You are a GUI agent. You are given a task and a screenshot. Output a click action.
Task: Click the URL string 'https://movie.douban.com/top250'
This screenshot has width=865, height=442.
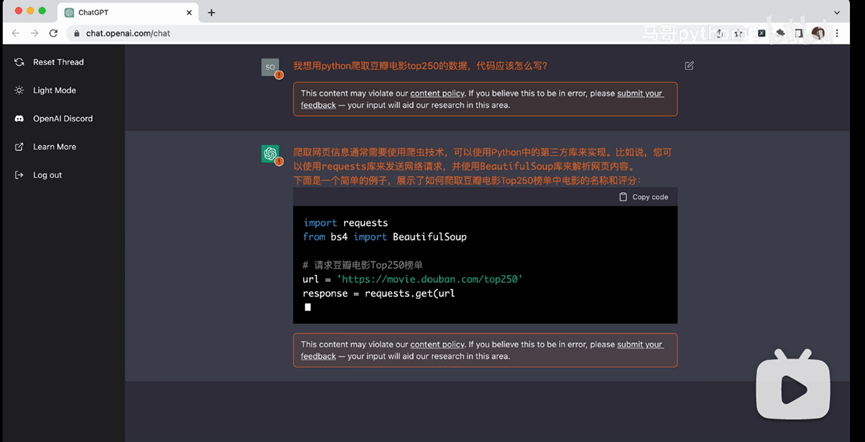point(429,279)
